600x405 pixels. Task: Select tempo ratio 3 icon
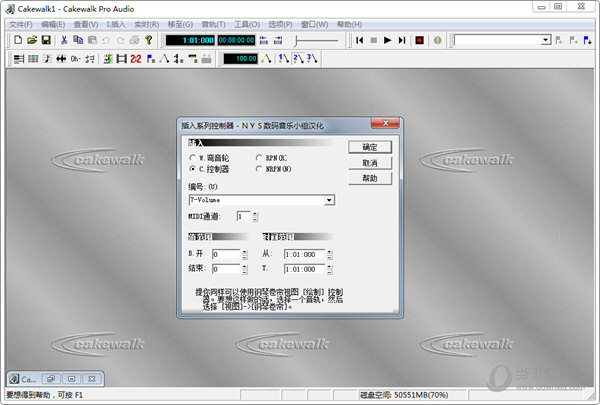click(x=312, y=59)
